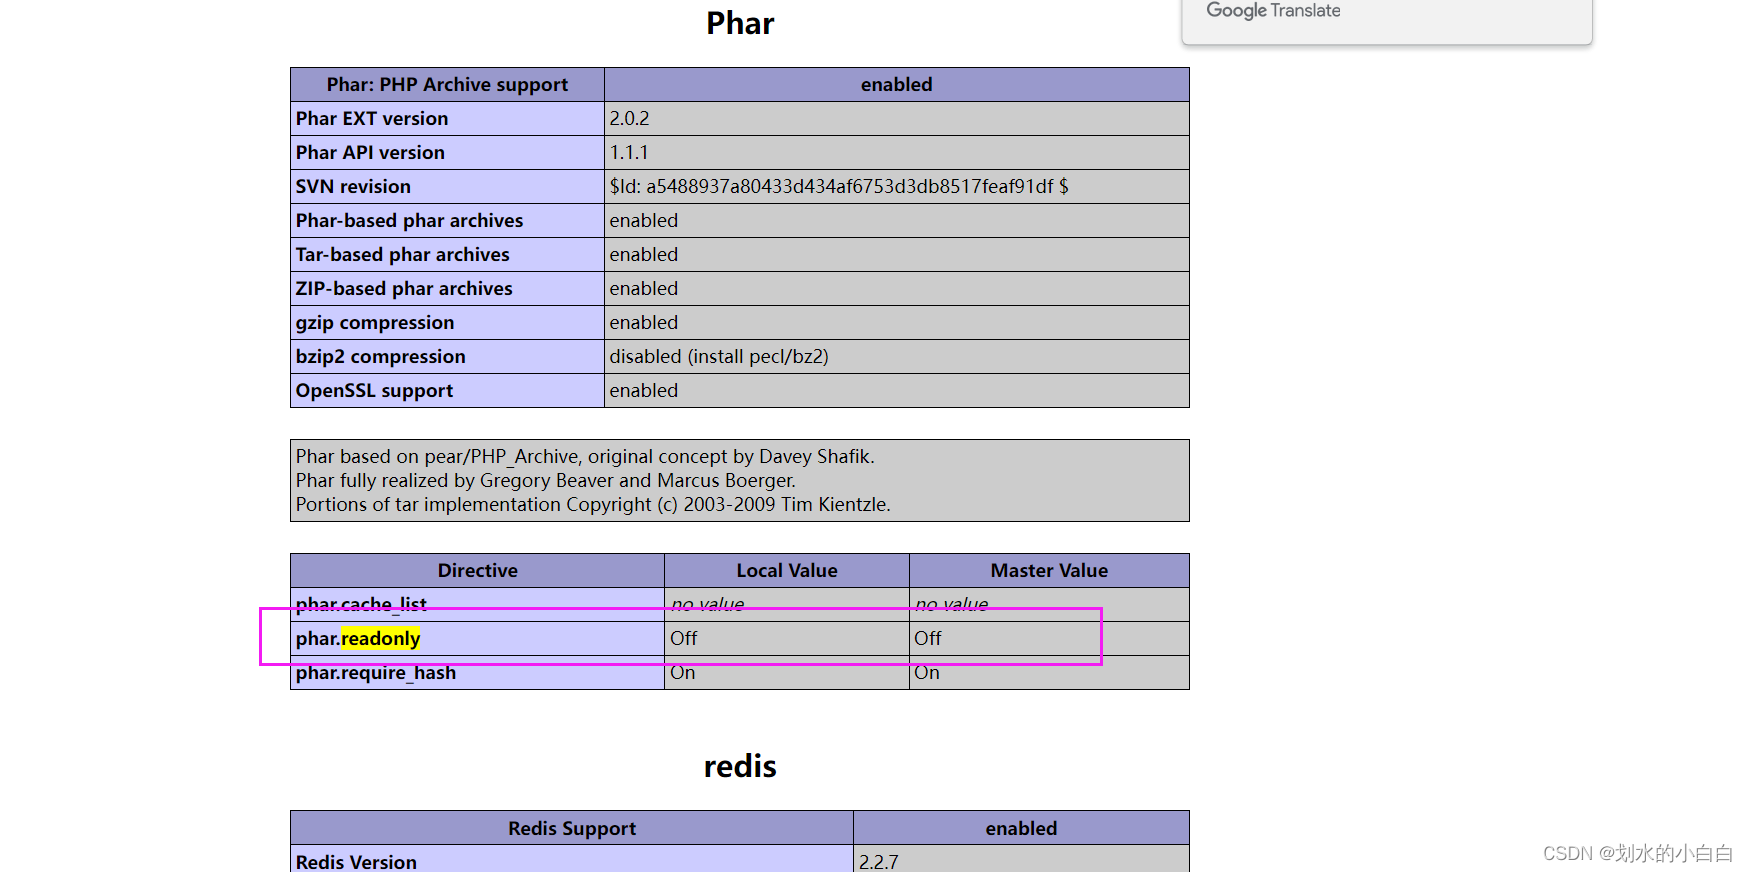Select the Phar-based phar archives row label
This screenshot has width=1747, height=872.
pos(409,221)
